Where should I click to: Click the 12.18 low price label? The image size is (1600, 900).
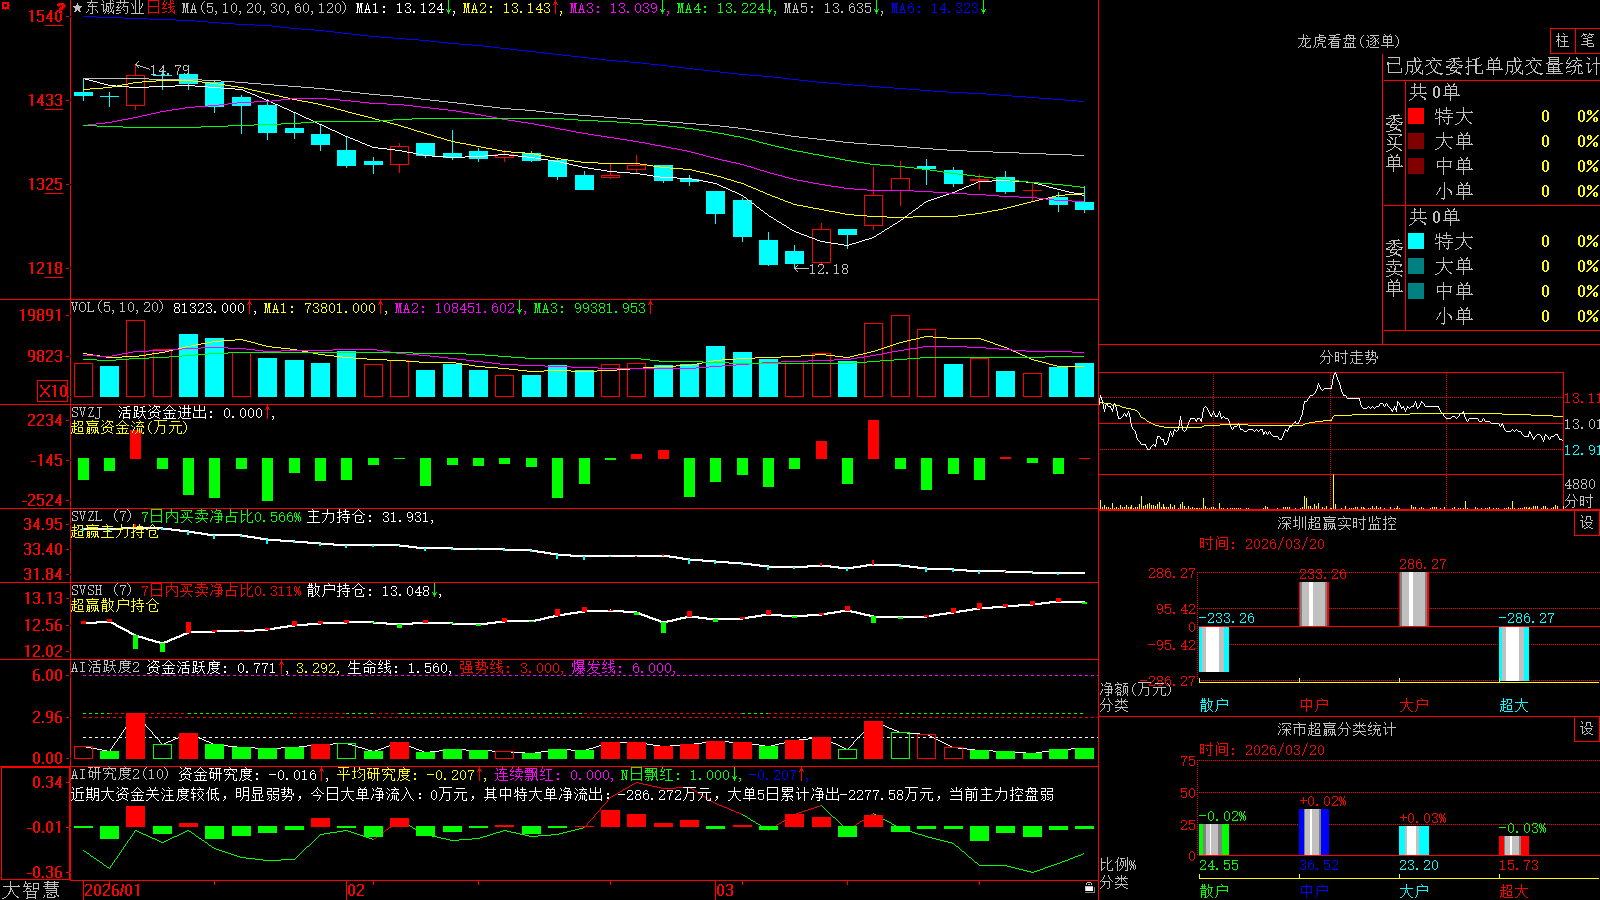click(x=828, y=269)
